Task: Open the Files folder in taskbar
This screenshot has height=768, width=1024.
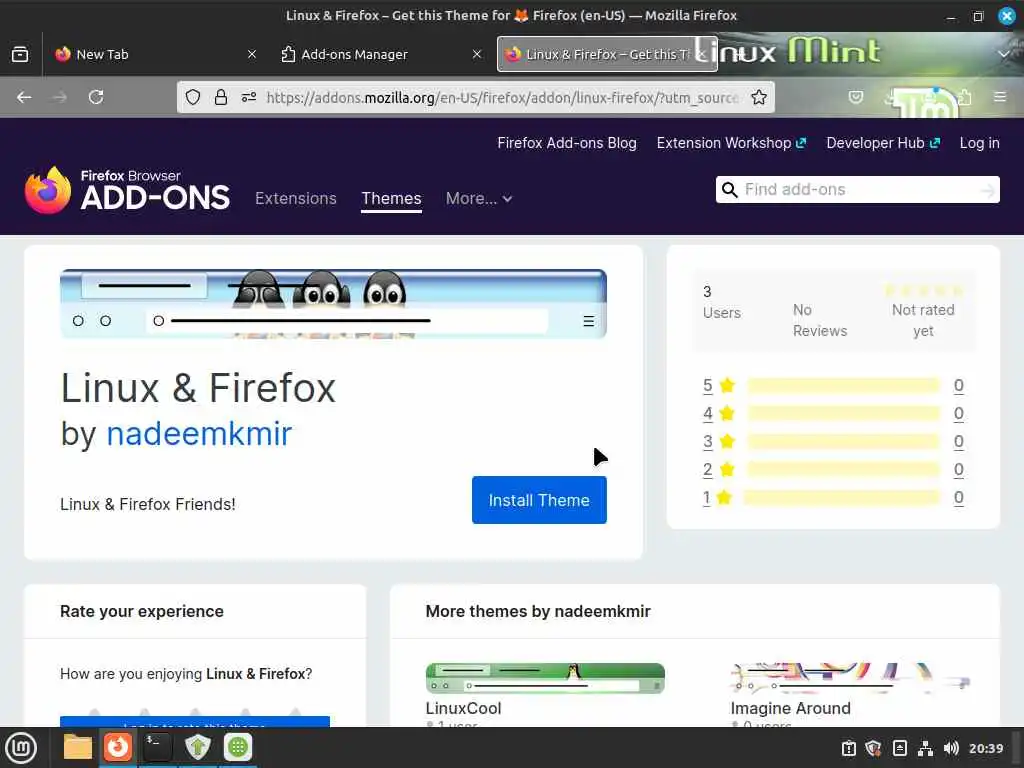Action: click(x=78, y=747)
